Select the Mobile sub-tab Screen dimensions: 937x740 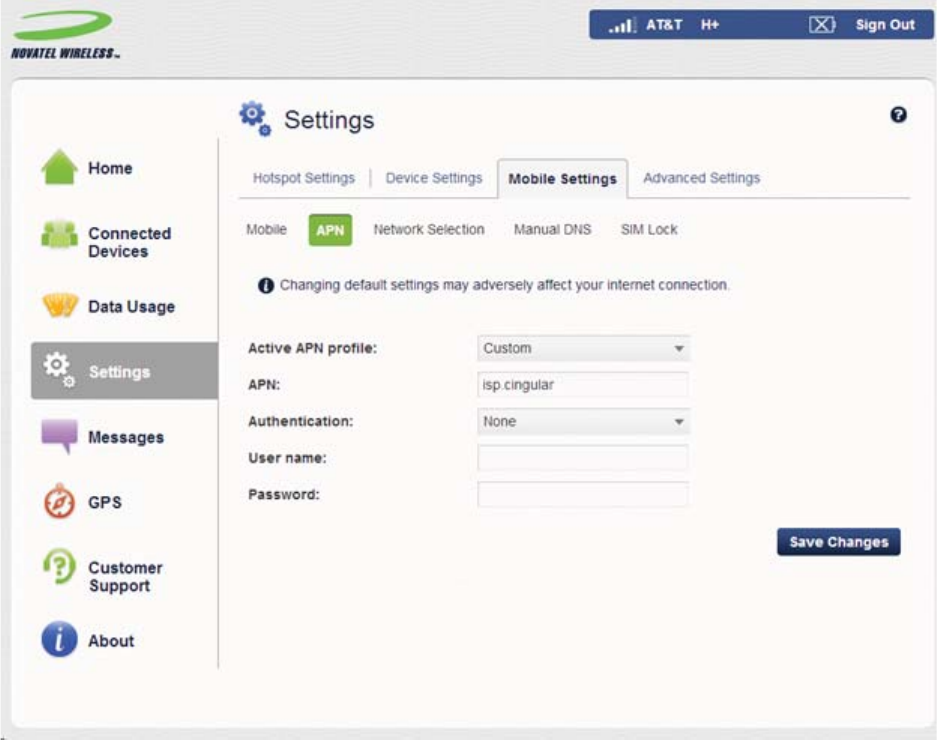coord(267,230)
